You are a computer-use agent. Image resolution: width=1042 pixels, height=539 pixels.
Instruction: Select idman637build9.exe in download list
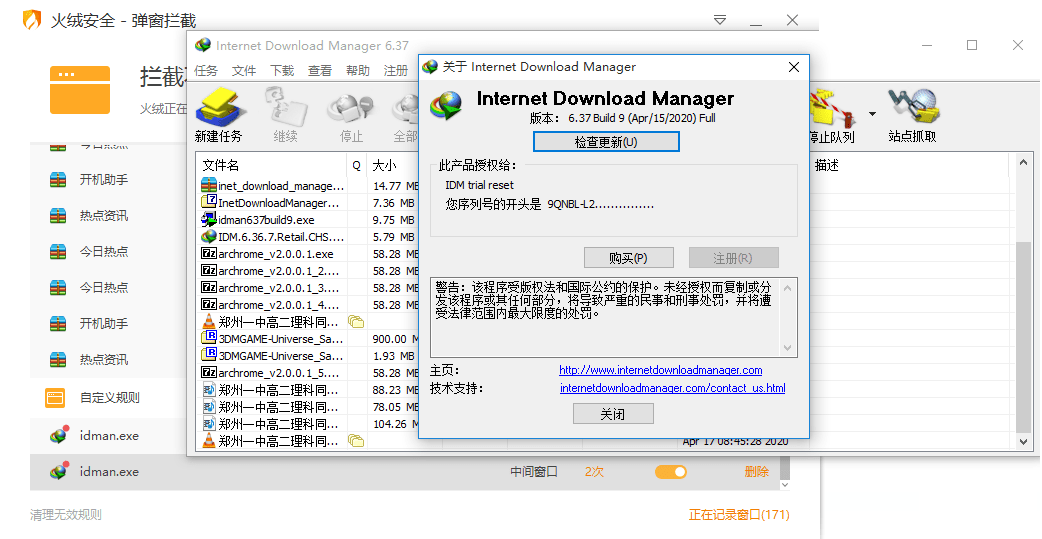(x=266, y=220)
